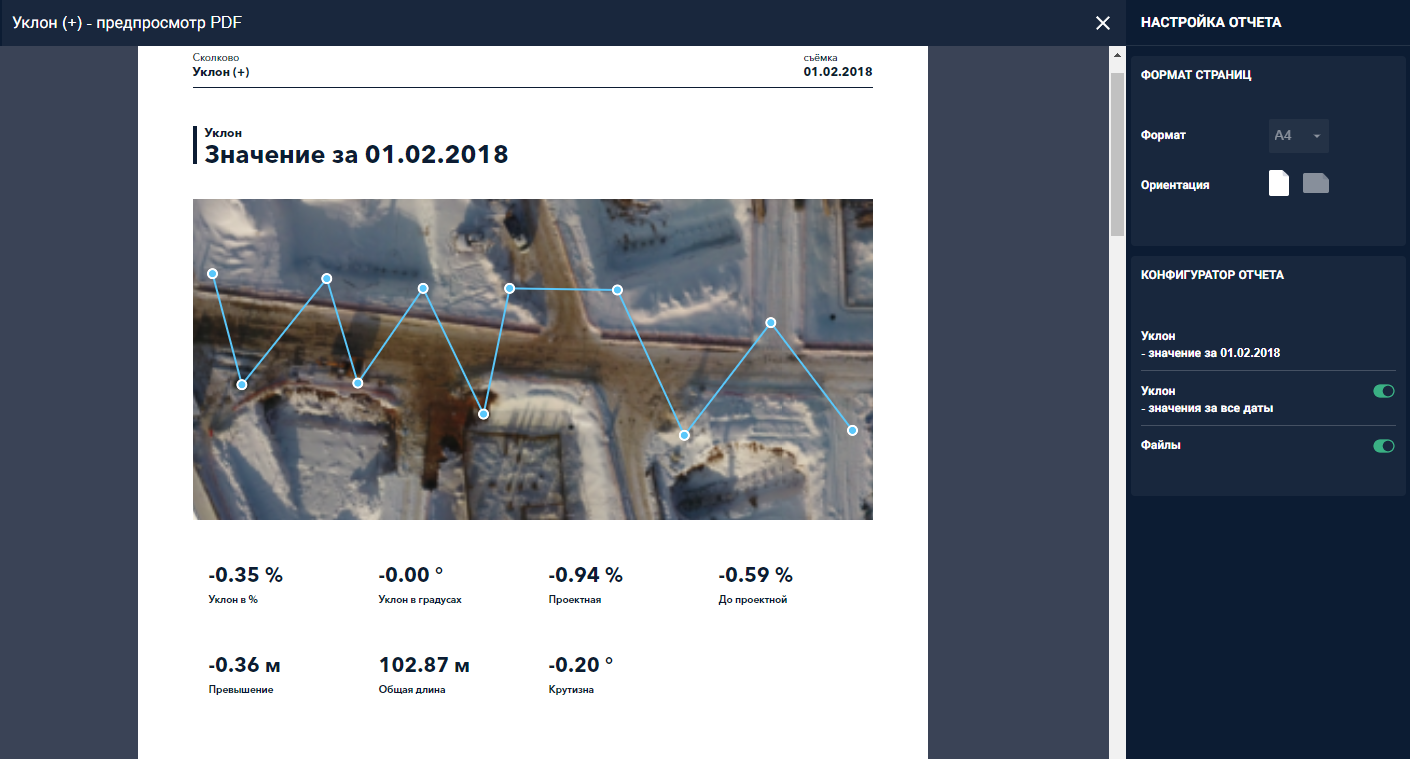Select portrait page orientation icon
This screenshot has height=759, width=1410.
(1278, 183)
